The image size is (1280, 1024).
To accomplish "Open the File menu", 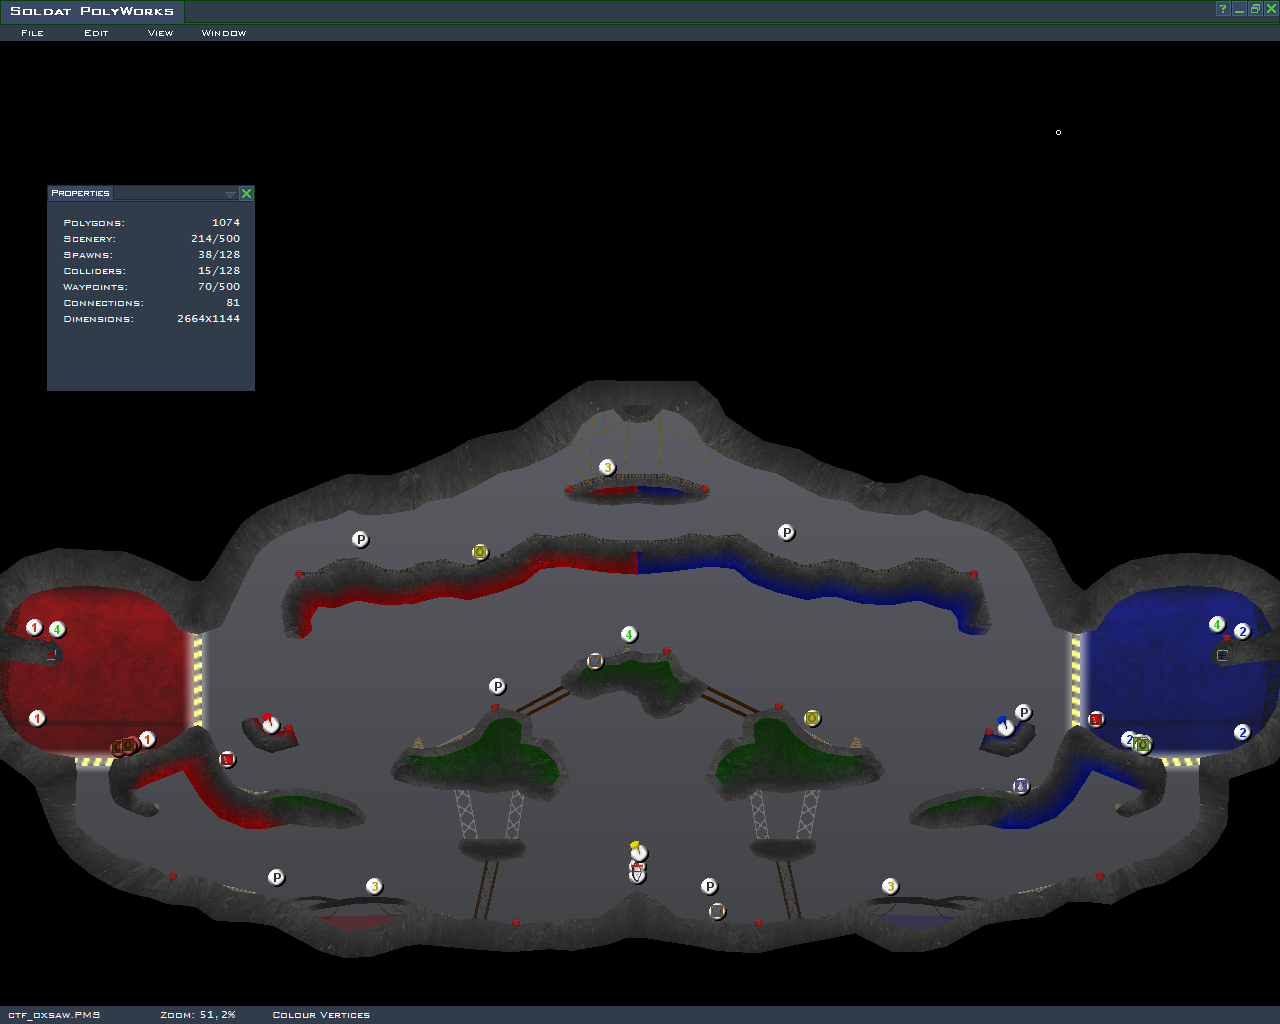I will (32, 33).
